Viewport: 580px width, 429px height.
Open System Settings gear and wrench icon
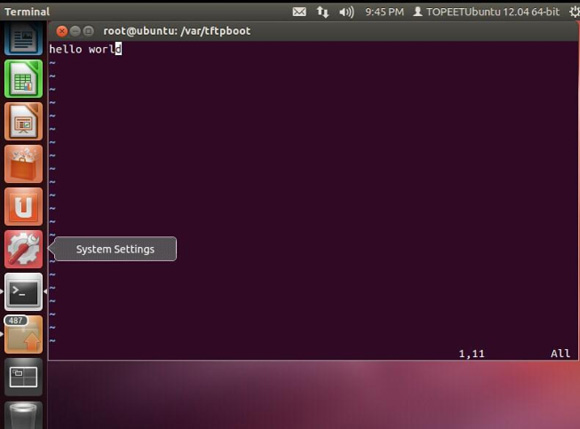[x=23, y=249]
